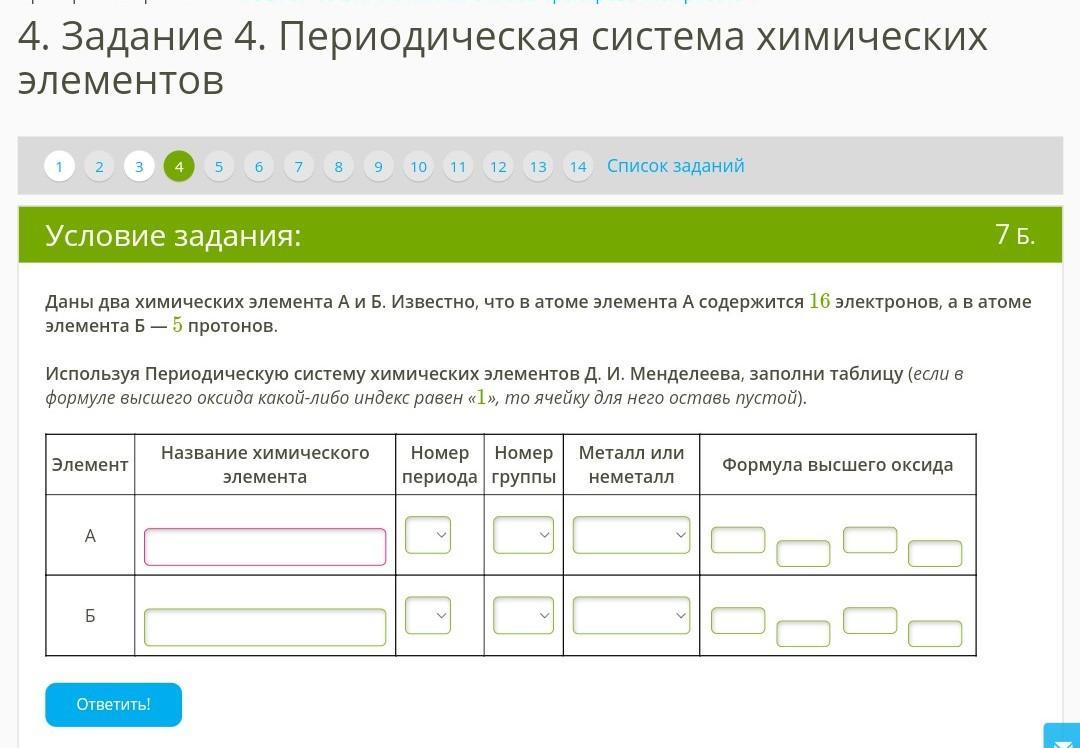Click second oxide symbol box for element Б
Viewport: 1080px width, 748px height.
point(870,621)
